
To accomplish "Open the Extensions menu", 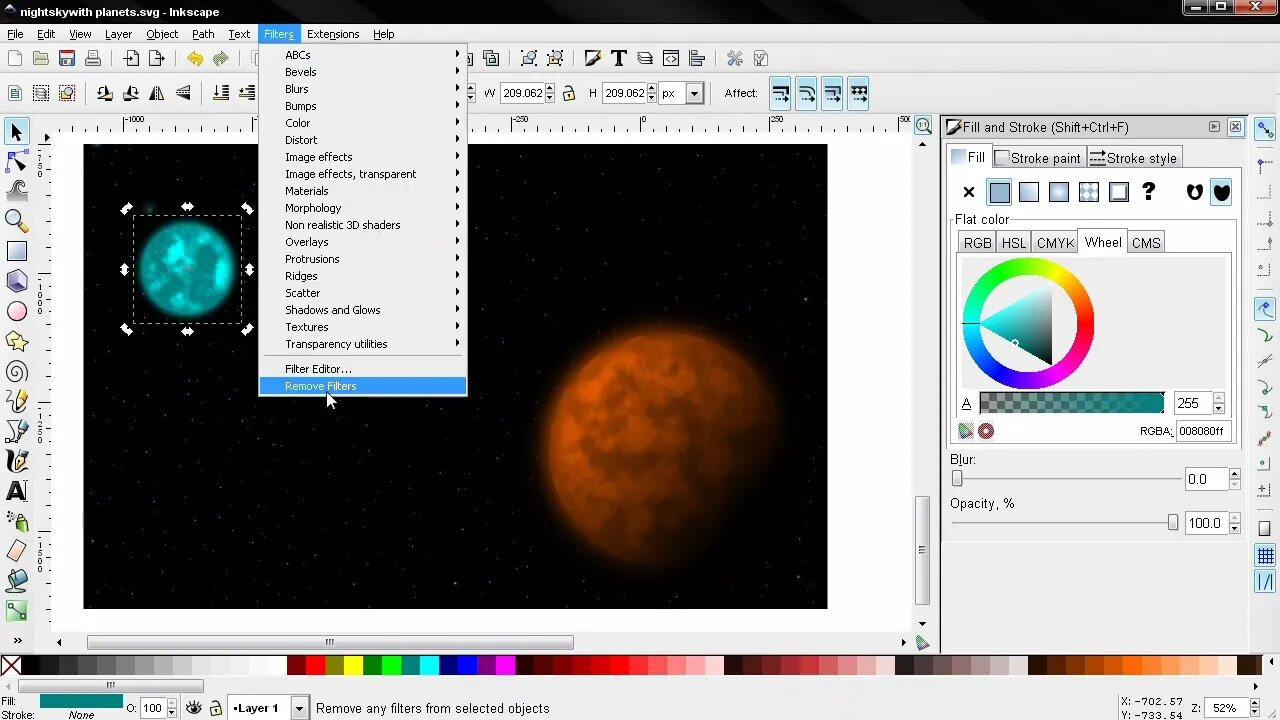I will [x=333, y=34].
